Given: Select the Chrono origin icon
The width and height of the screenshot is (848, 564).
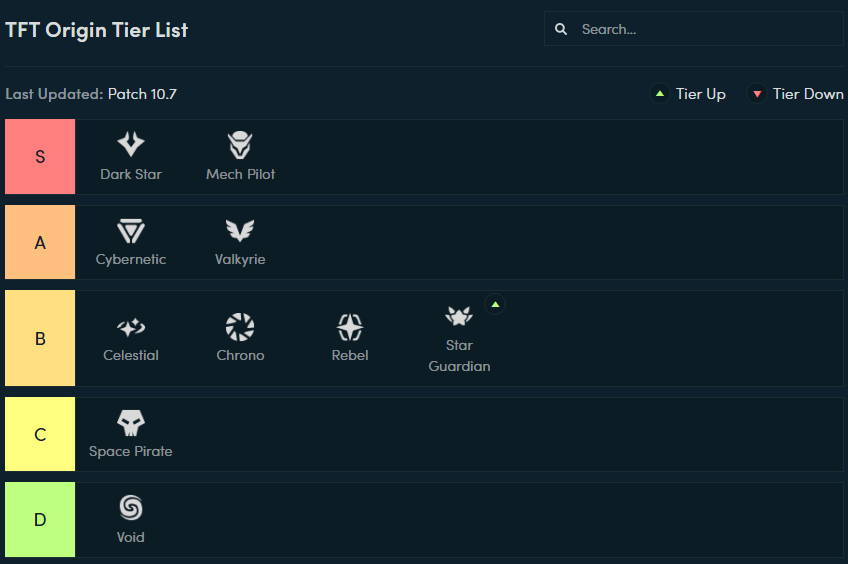Looking at the screenshot, I should pyautogui.click(x=240, y=327).
